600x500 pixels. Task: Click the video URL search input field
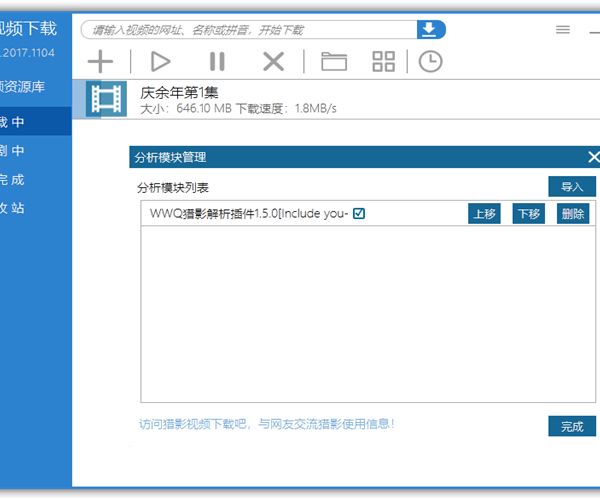point(250,29)
